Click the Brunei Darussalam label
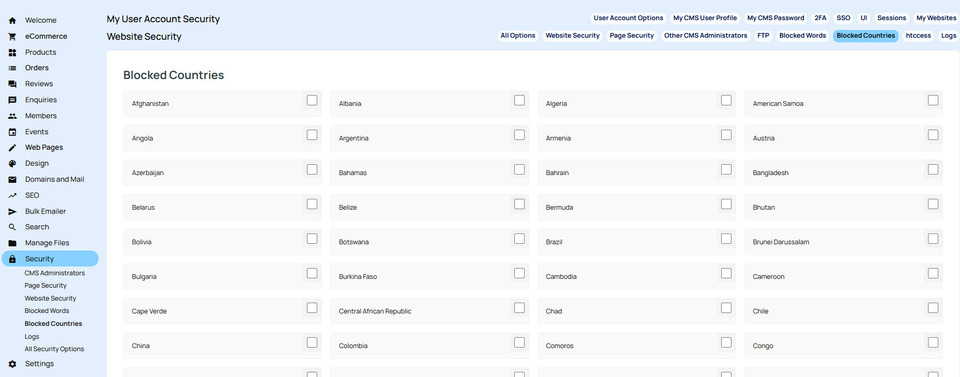The image size is (960, 377). point(781,242)
